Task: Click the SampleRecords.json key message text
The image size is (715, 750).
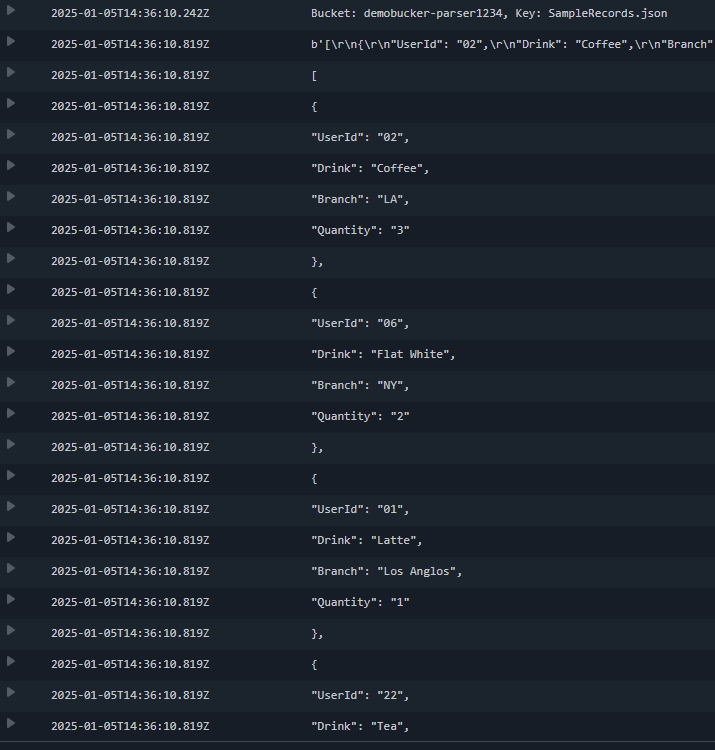Action: click(607, 13)
